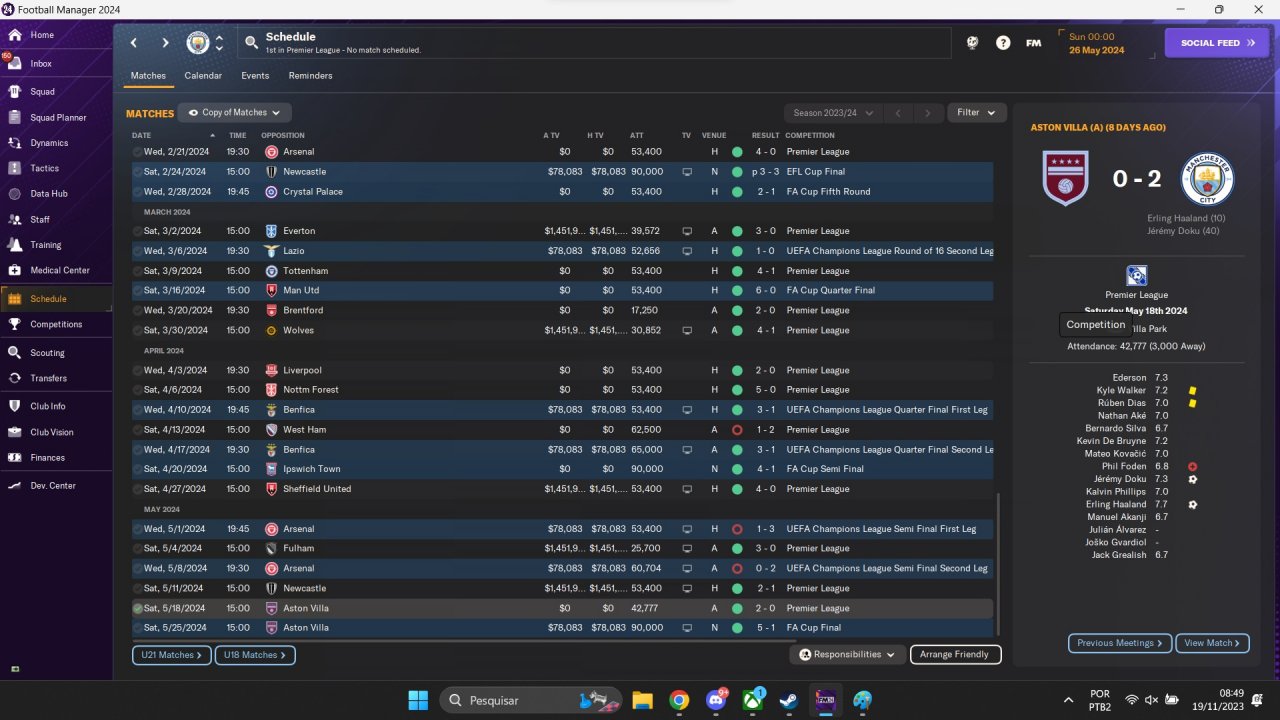Viewport: 1280px width, 720px height.
Task: Click the Opposition column header
Action: tap(283, 136)
